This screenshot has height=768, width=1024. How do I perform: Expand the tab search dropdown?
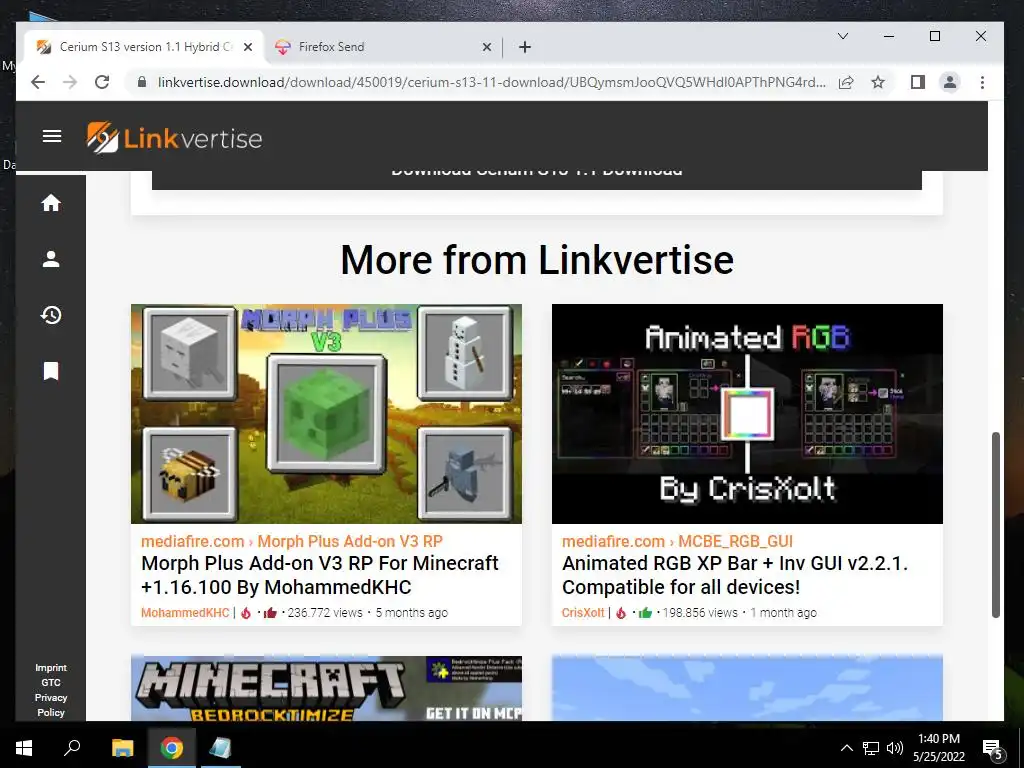click(843, 36)
